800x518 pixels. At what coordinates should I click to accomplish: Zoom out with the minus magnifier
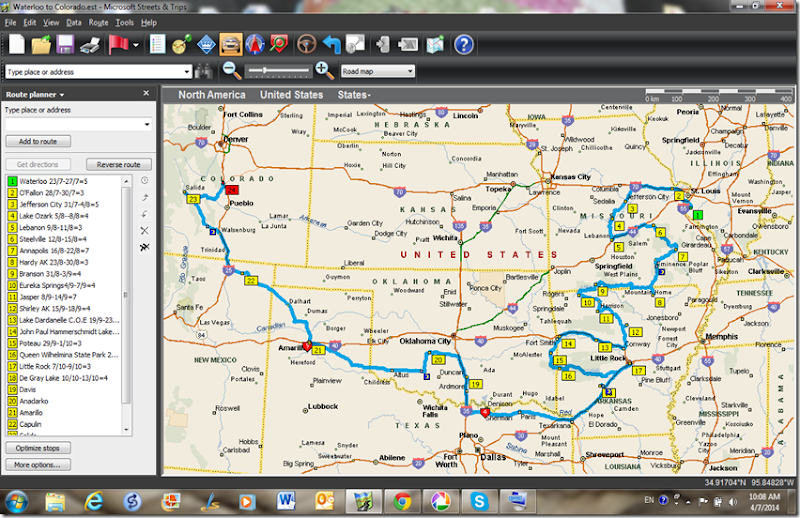pyautogui.click(x=232, y=70)
